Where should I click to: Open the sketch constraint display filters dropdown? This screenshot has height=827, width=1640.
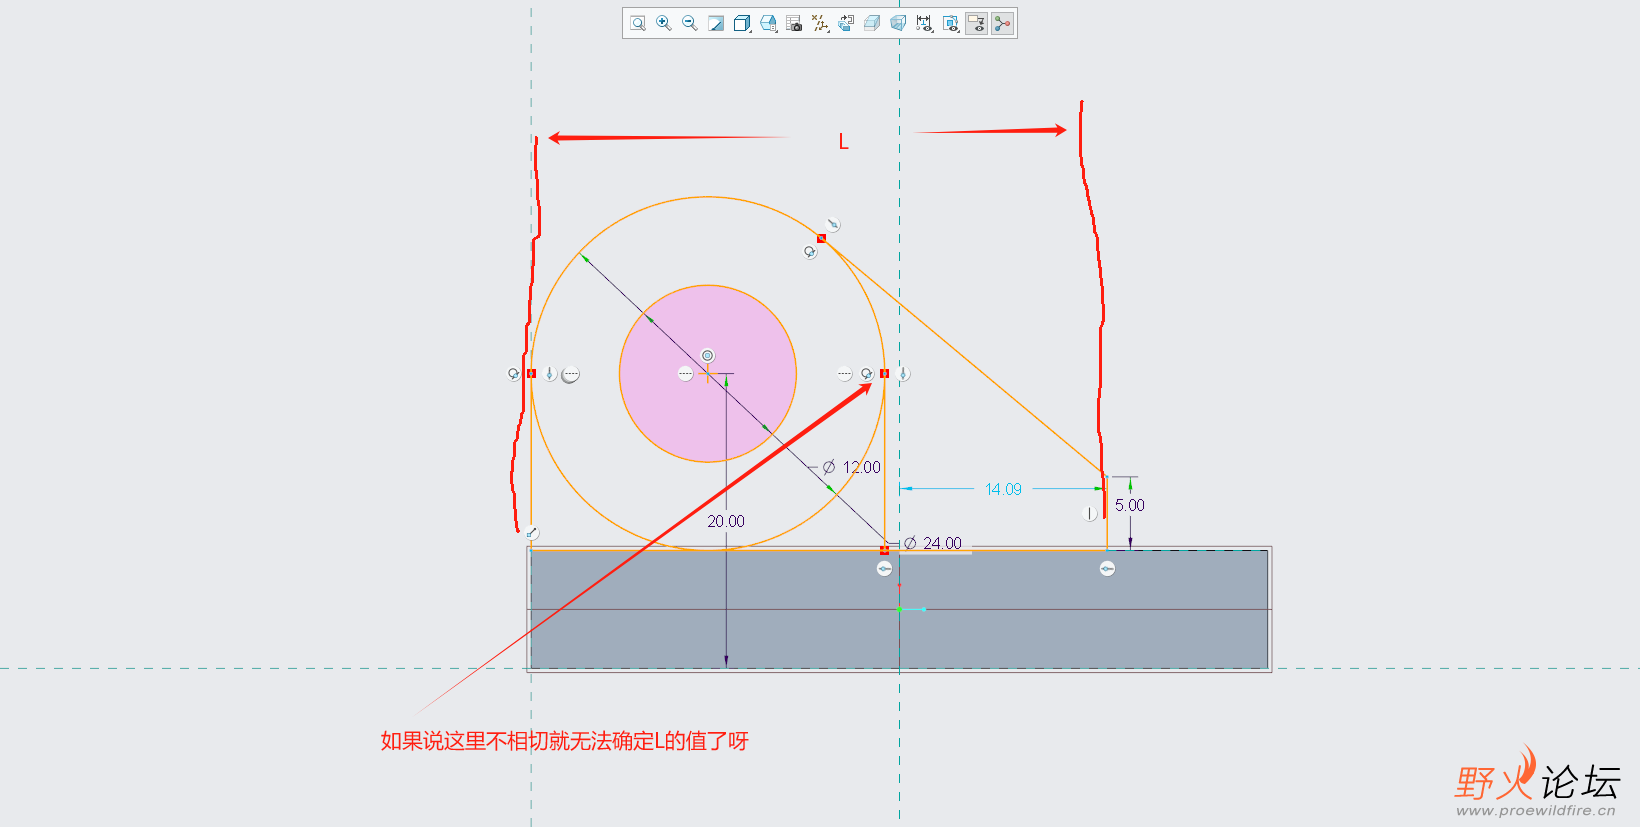pos(950,23)
